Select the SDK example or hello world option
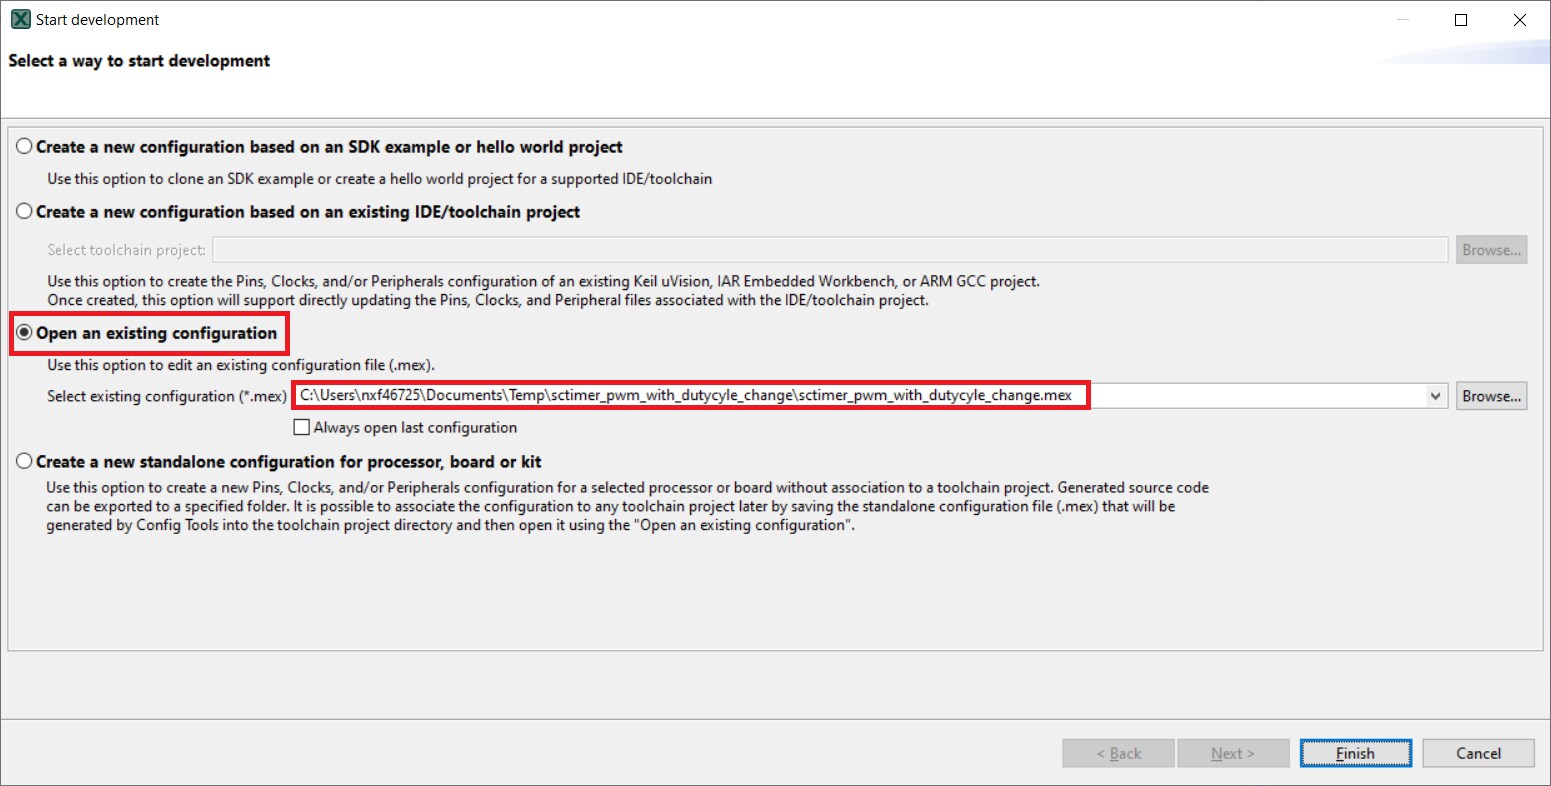1551x786 pixels. coord(24,147)
